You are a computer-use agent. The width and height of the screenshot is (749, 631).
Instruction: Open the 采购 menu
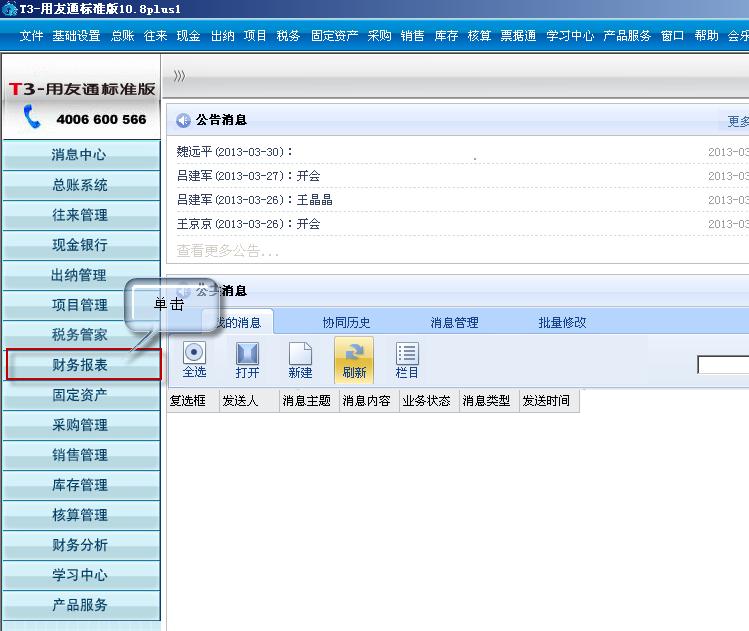point(379,36)
